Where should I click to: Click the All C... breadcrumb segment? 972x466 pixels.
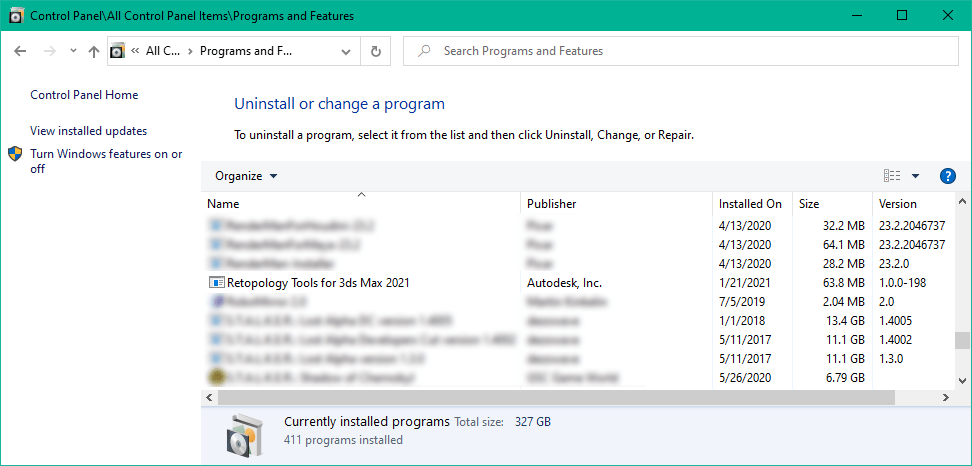point(162,51)
